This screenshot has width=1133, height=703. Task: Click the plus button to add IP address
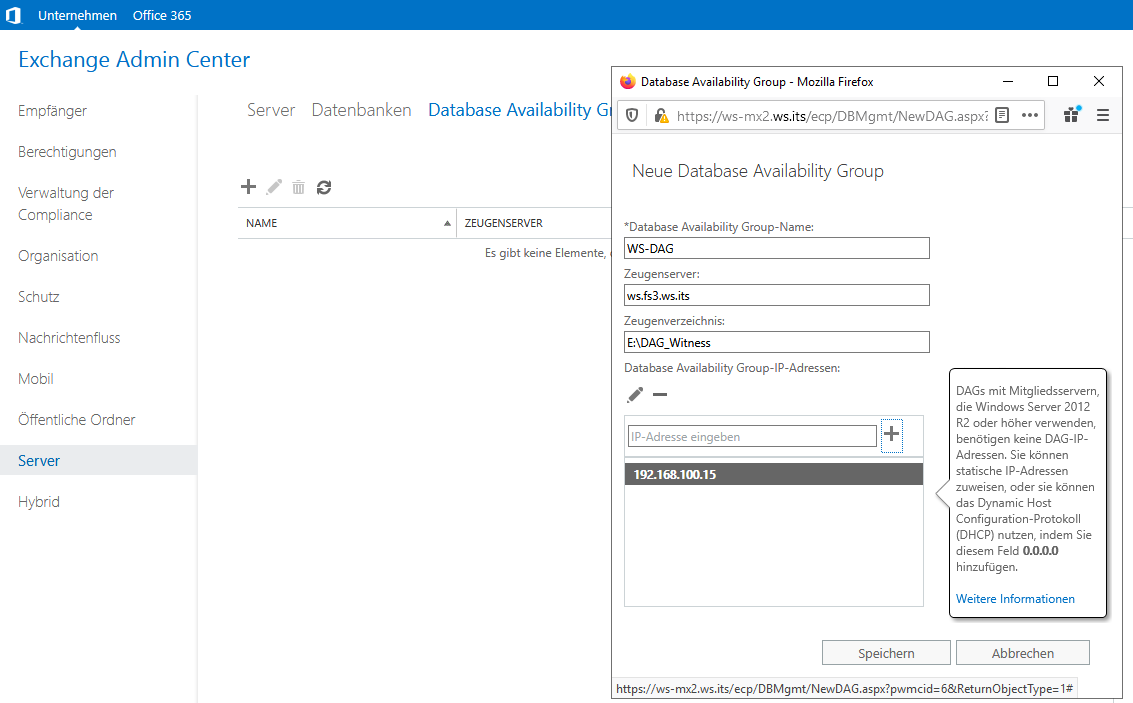coord(892,434)
